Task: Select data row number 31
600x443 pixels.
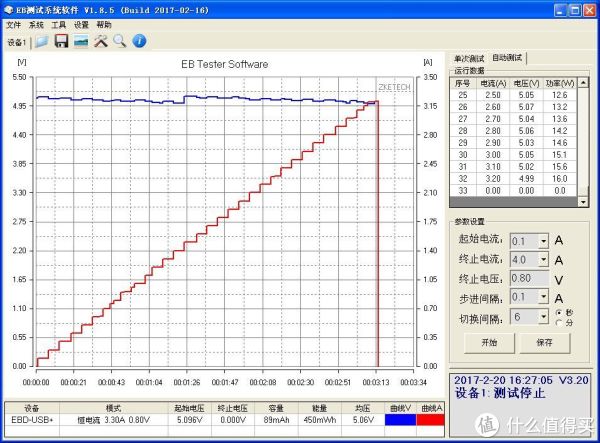Action: [x=514, y=167]
